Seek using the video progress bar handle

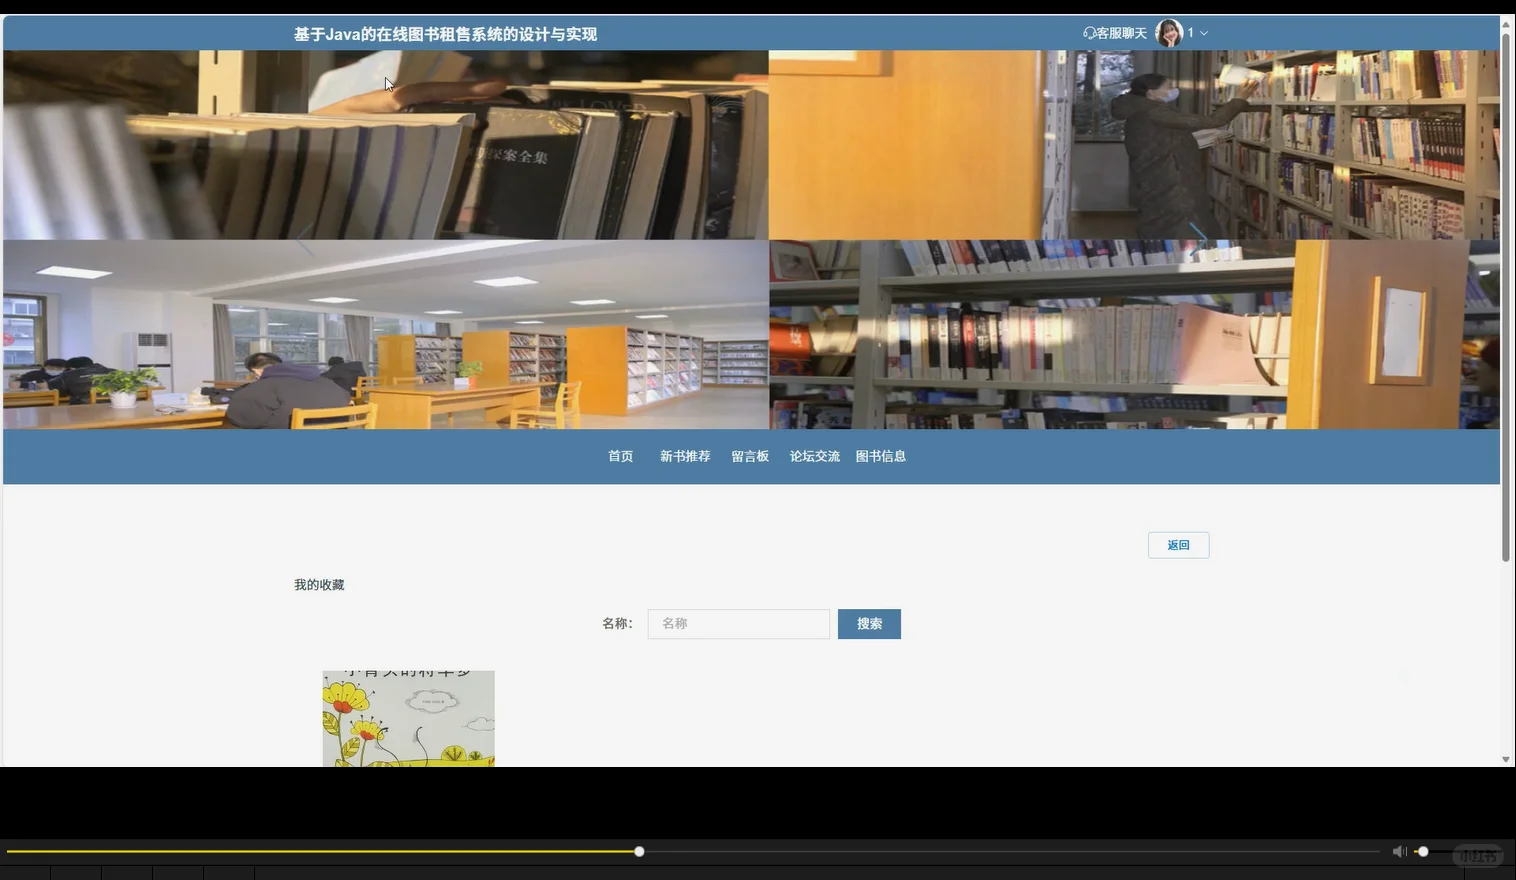[639, 851]
